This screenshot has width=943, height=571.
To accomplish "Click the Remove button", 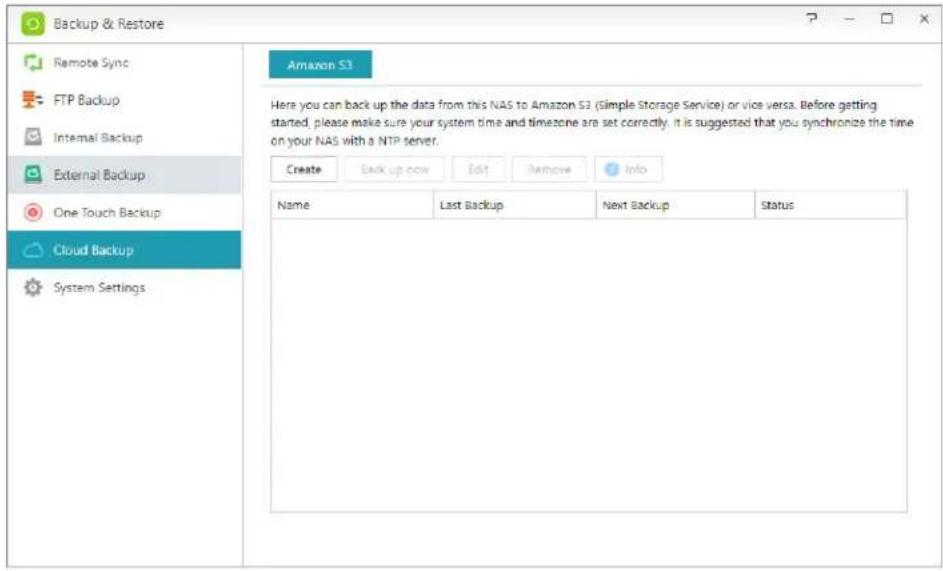I will 549,169.
